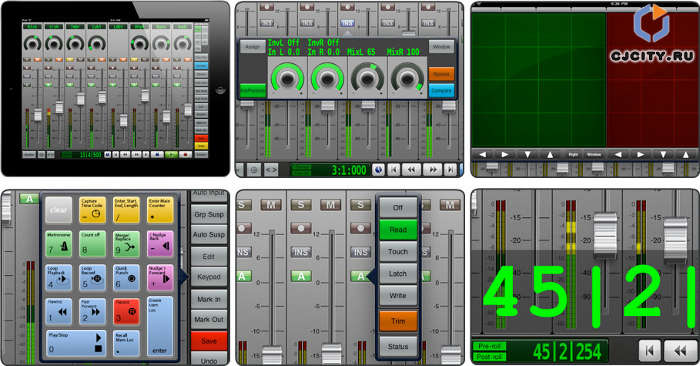Tap the Play/Stop 0 keypad key
The height and width of the screenshot is (366, 700).
coord(76,343)
